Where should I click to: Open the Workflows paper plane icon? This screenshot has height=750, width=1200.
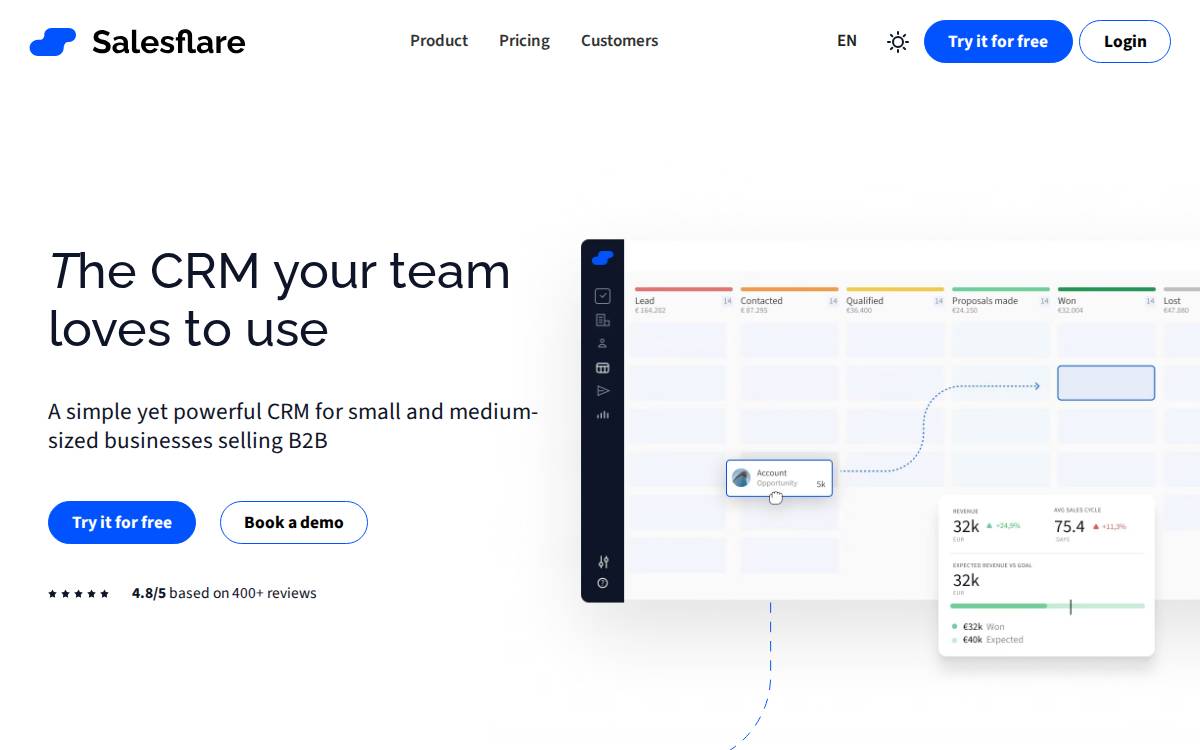pos(602,391)
